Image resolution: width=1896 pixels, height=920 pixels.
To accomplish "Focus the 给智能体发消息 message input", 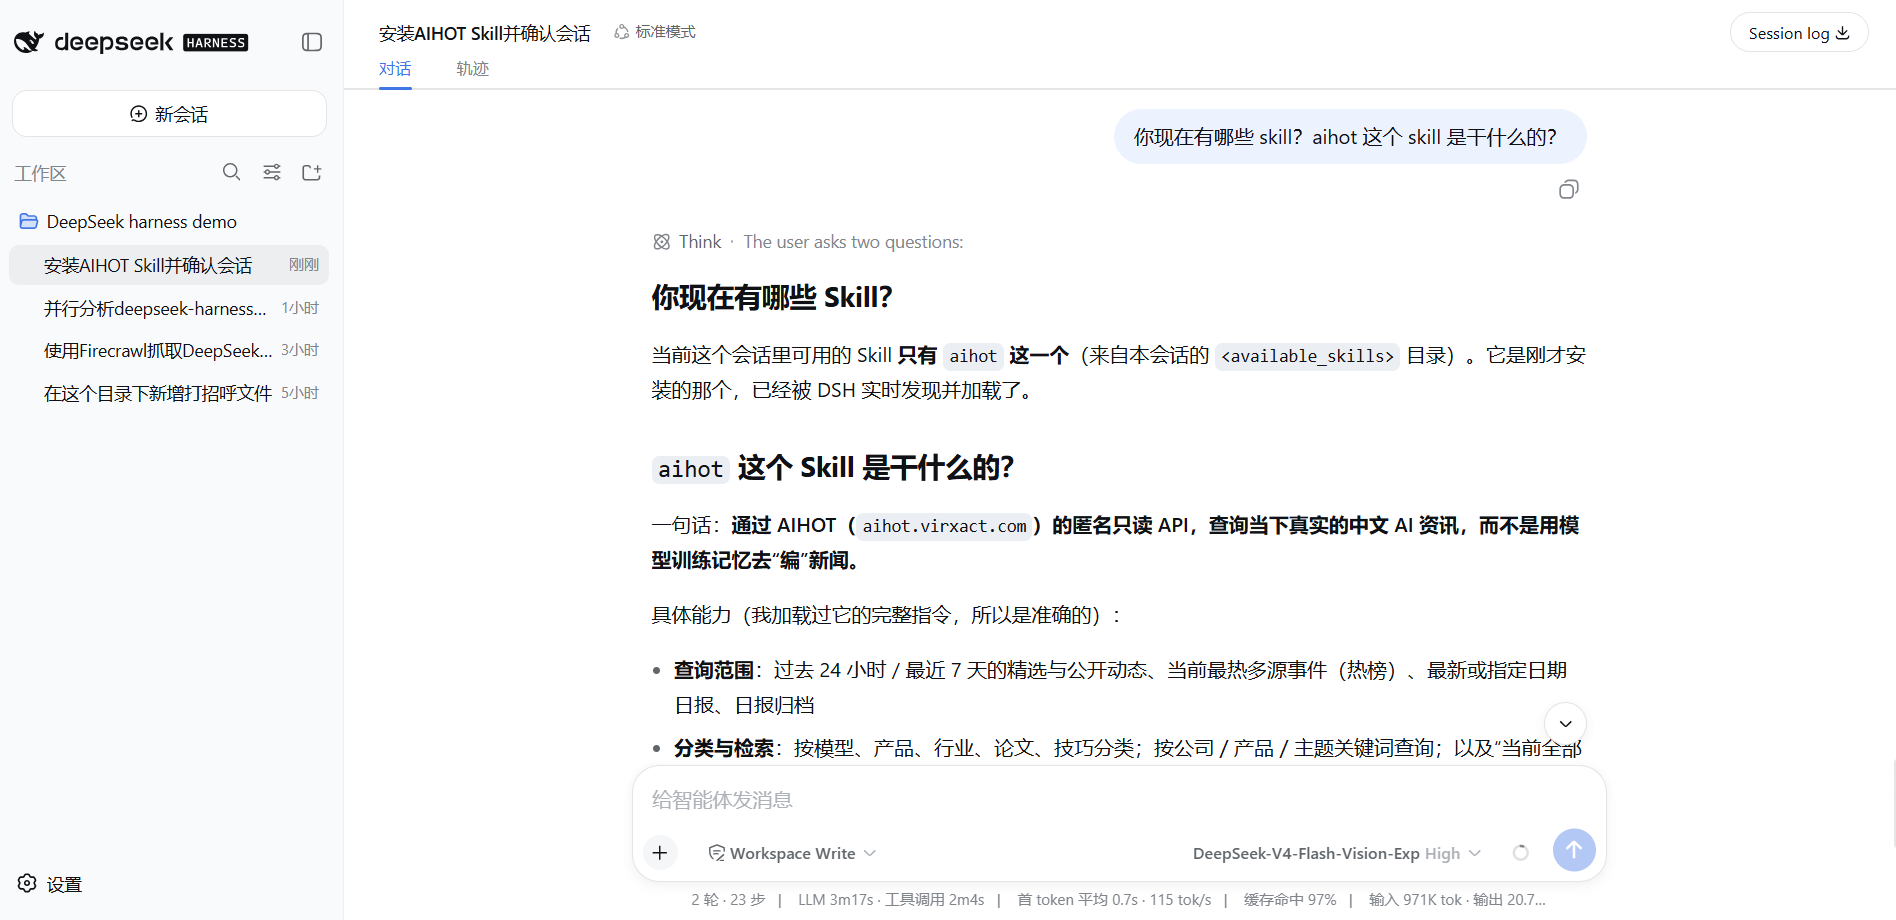I will 1118,800.
